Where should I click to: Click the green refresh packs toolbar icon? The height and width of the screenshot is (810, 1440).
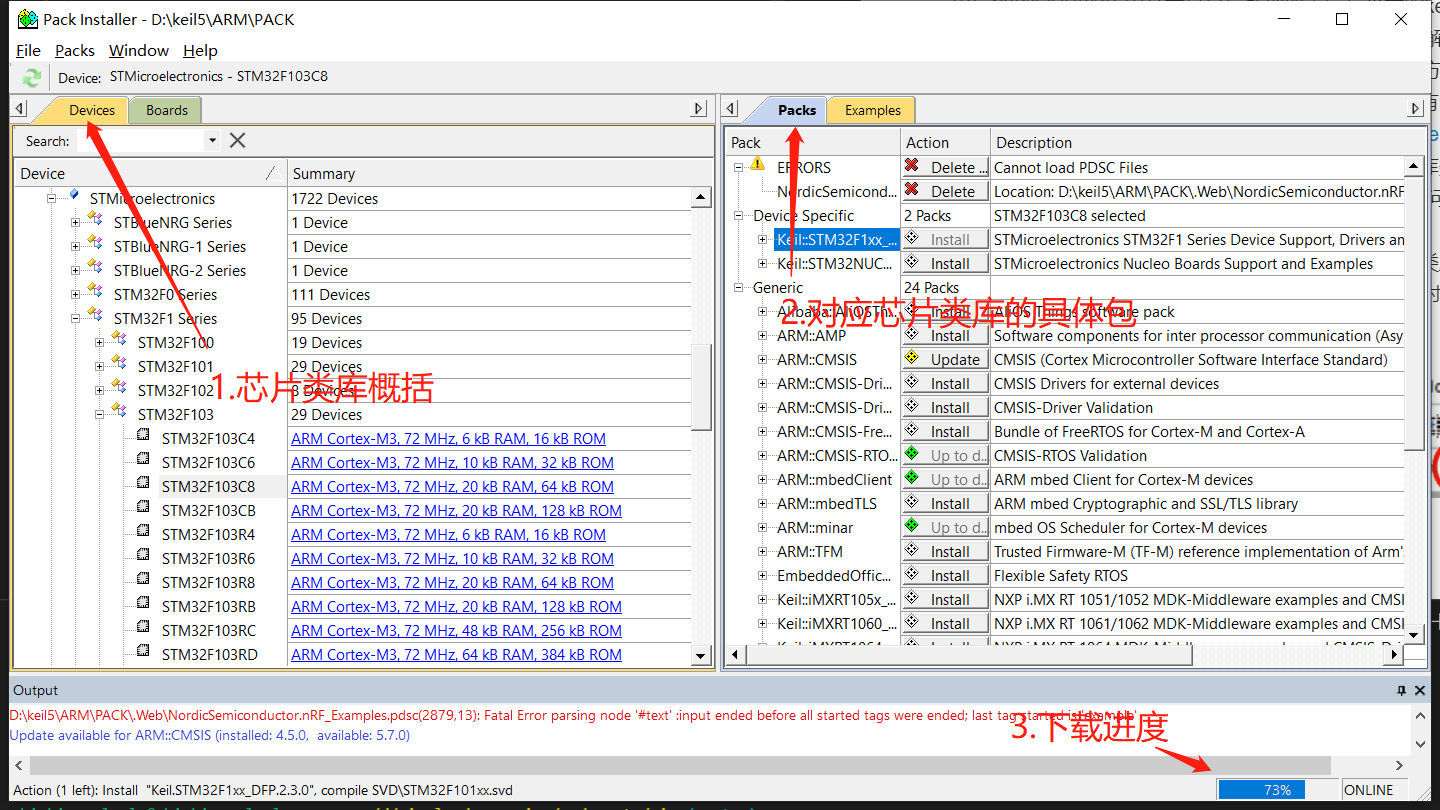pyautogui.click(x=32, y=77)
